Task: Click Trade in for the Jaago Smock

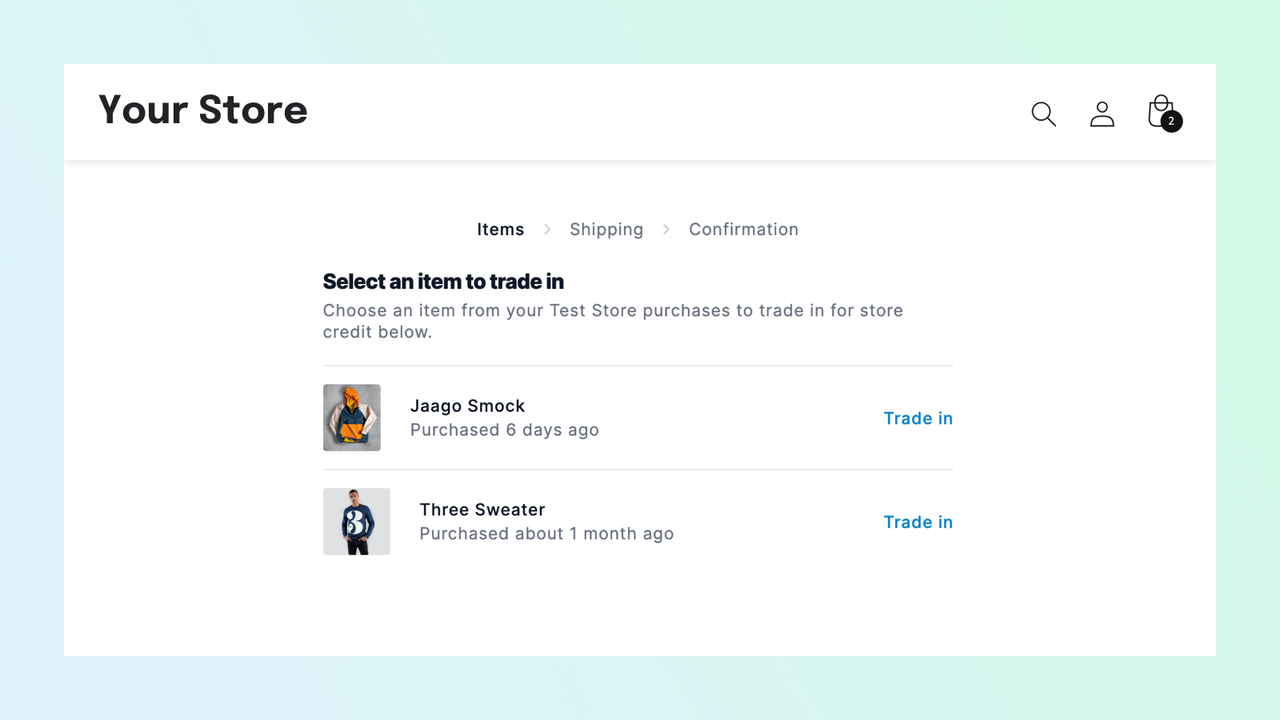Action: coord(918,418)
